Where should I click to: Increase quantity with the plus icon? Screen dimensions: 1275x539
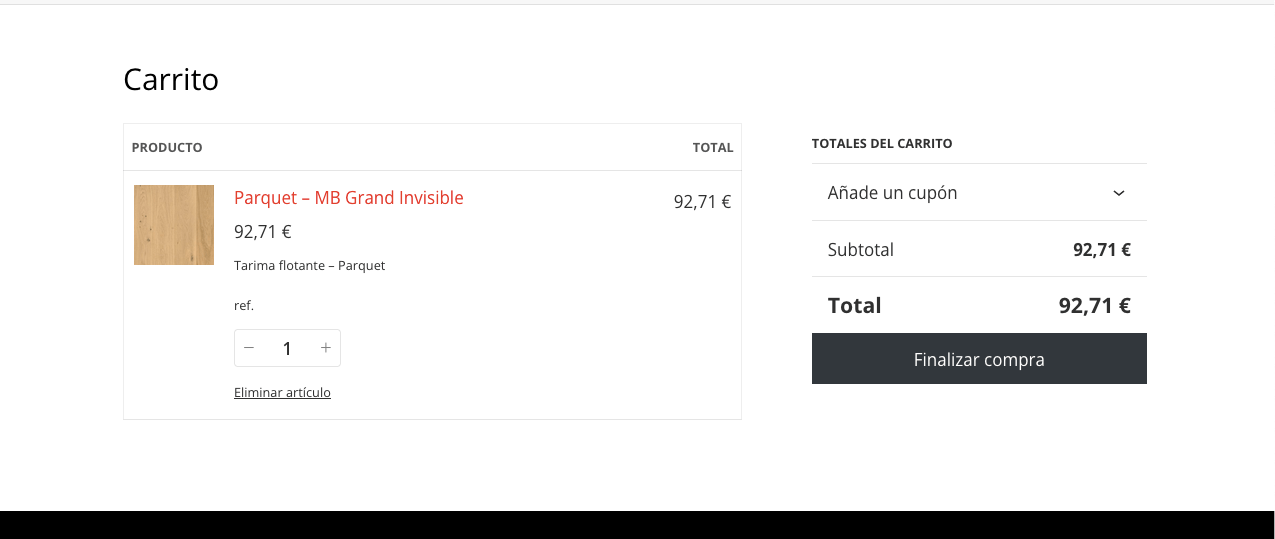(x=325, y=348)
